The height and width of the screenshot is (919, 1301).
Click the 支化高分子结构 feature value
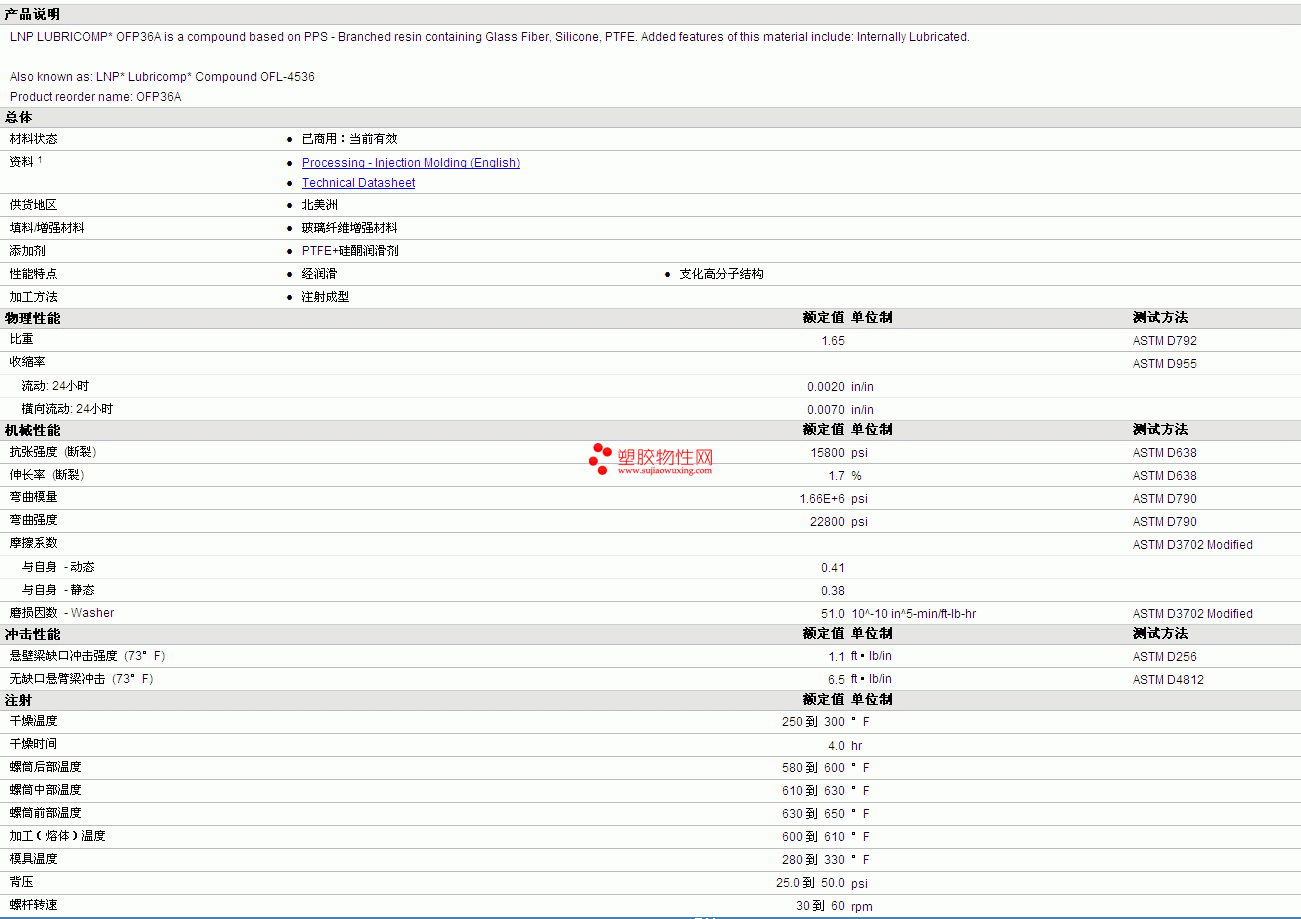(x=722, y=274)
